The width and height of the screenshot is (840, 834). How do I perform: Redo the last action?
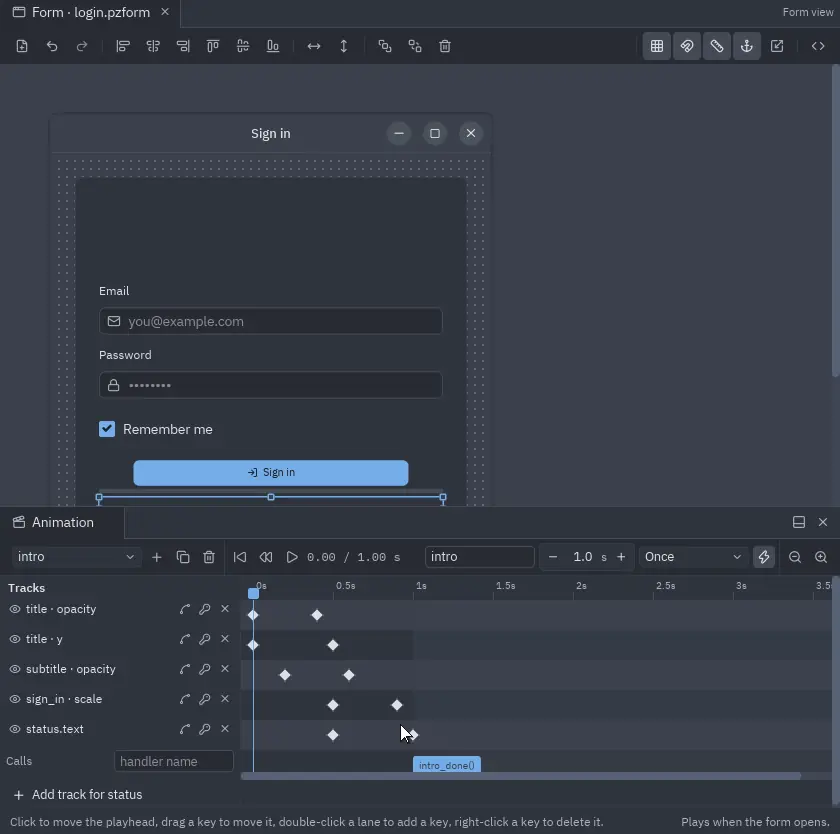[82, 46]
